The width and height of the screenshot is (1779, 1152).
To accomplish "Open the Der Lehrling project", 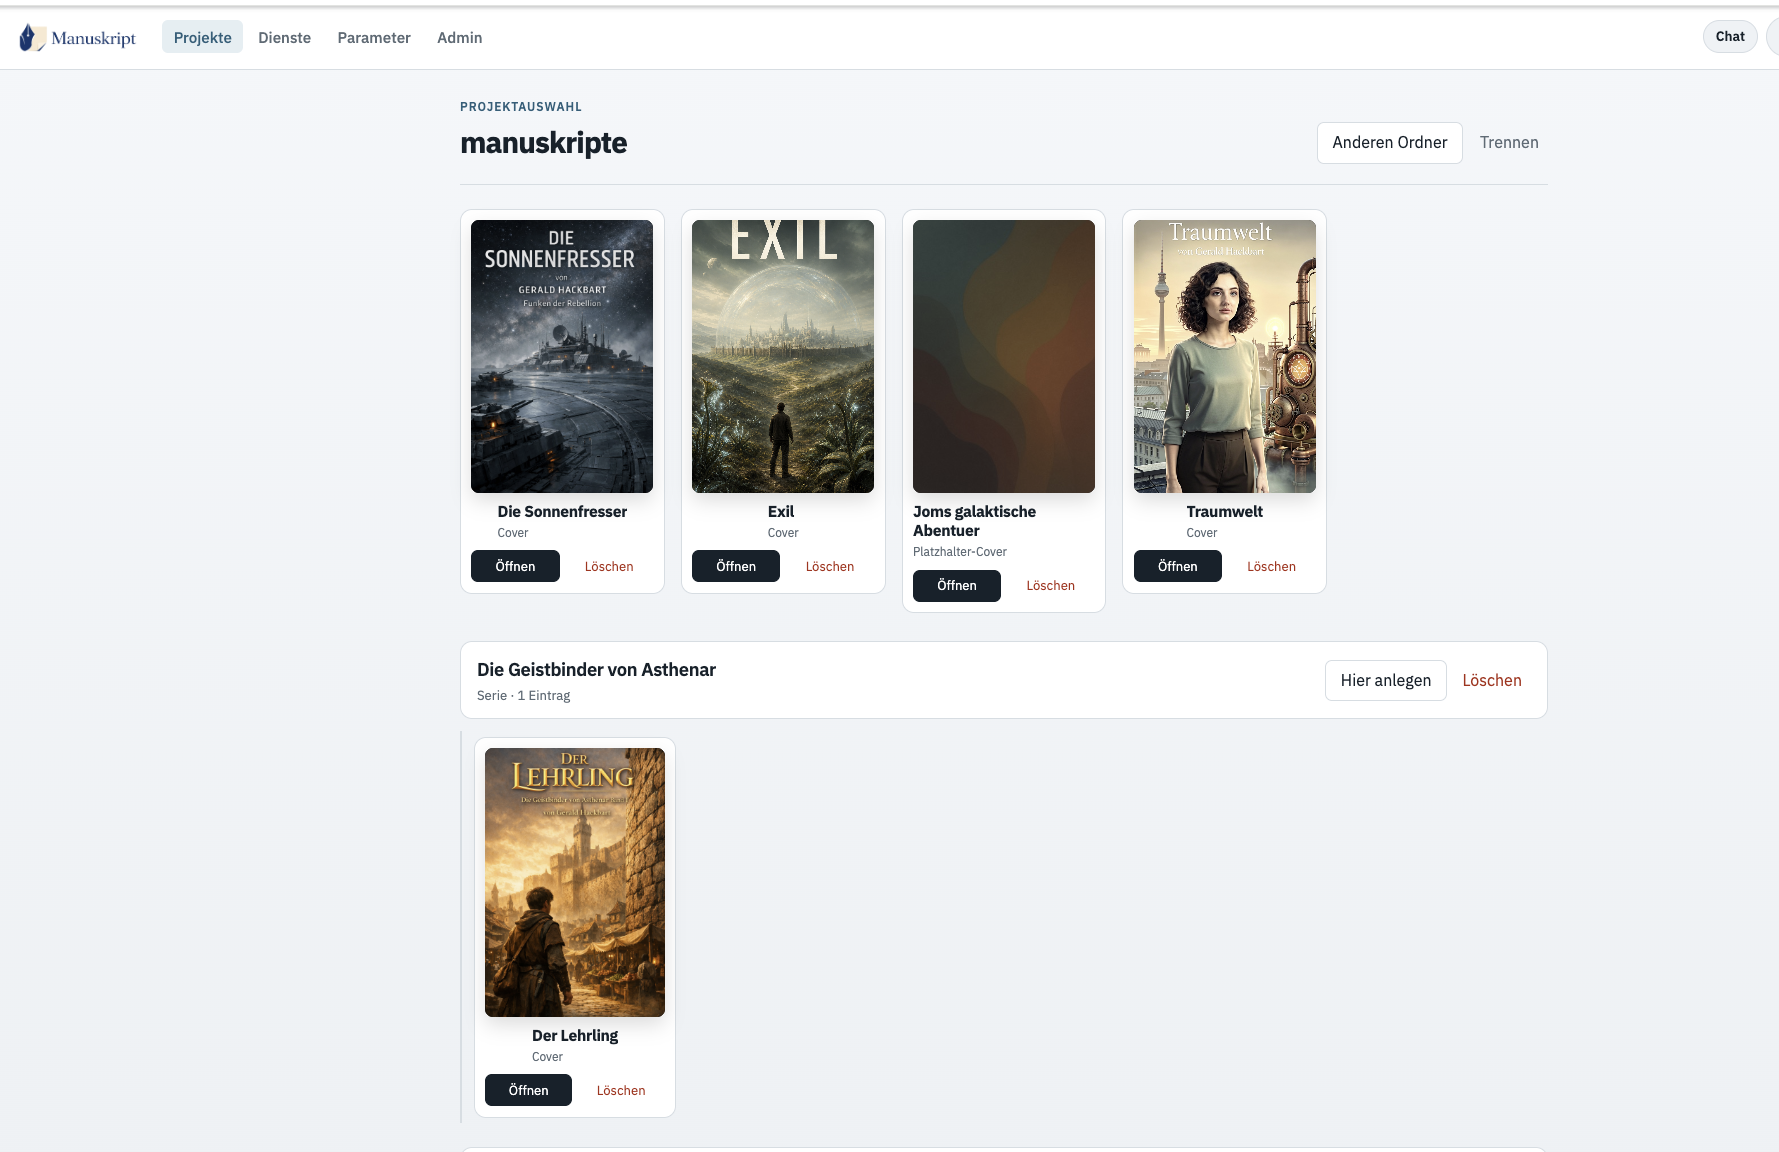I will tap(528, 1090).
